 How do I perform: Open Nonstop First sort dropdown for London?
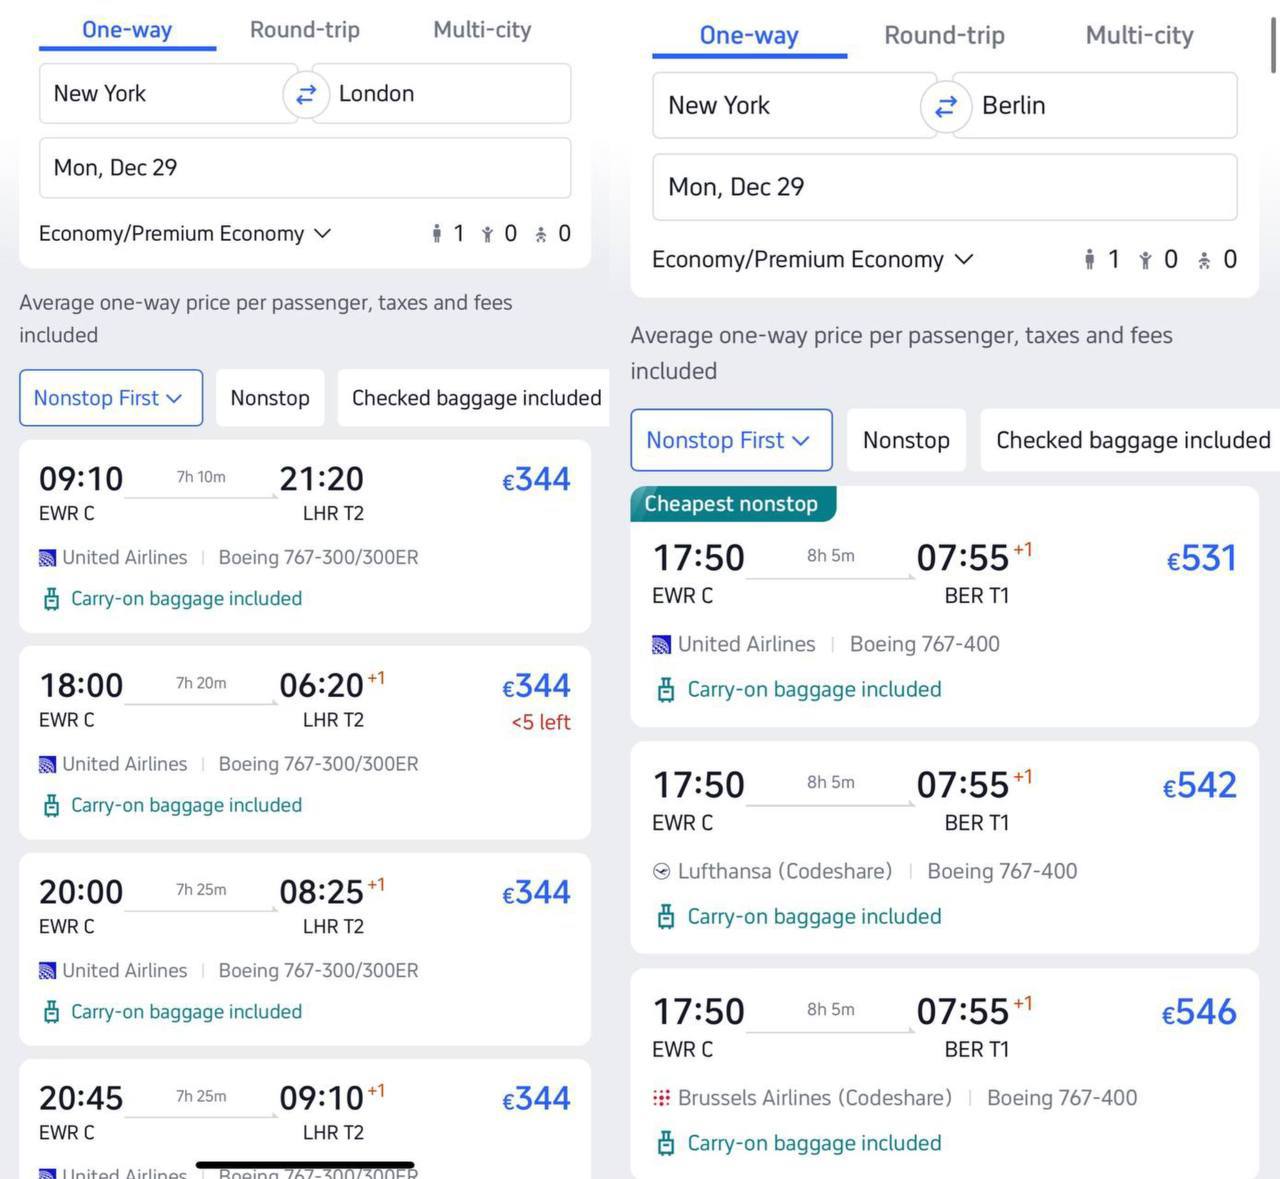(110, 398)
